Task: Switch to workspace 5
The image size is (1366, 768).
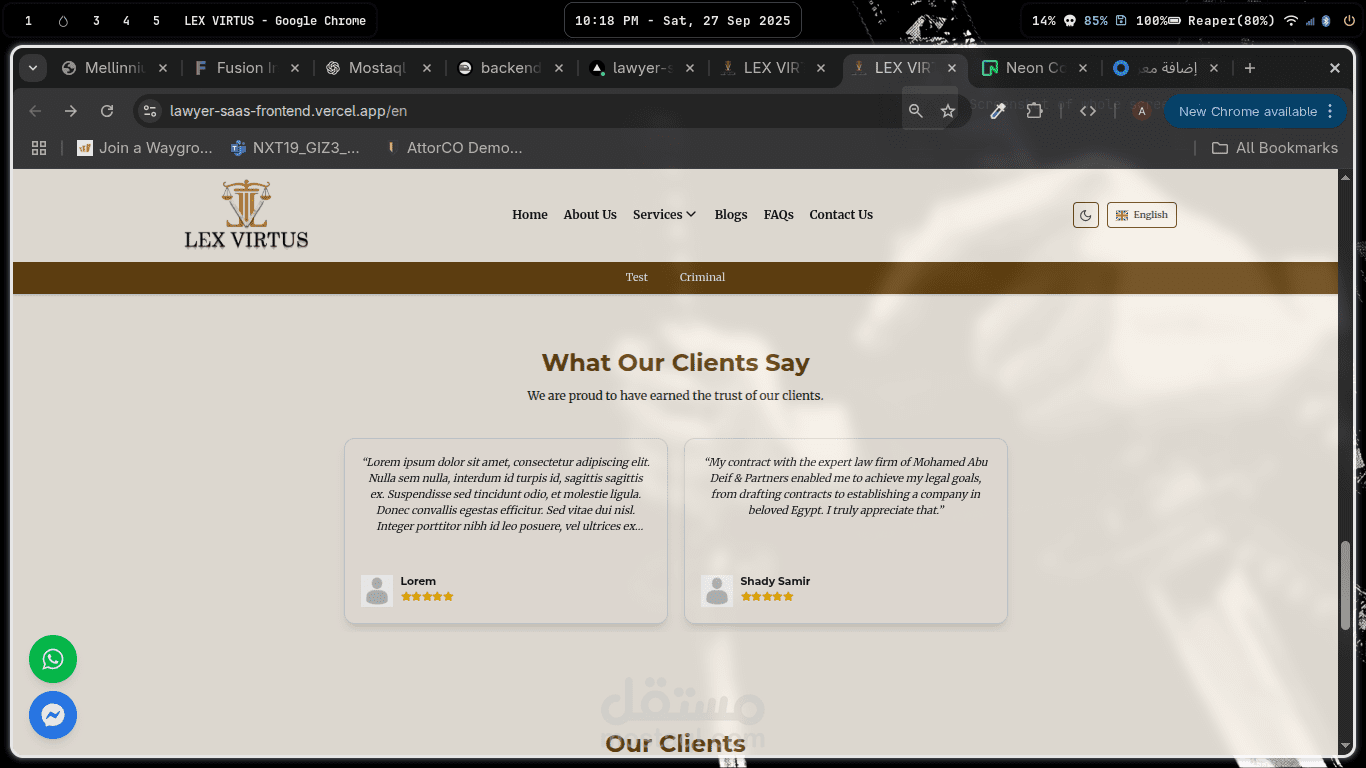Action: [156, 20]
